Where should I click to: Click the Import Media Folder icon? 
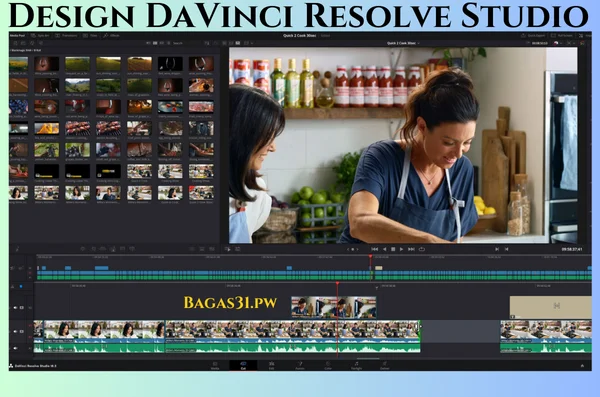[24, 43]
